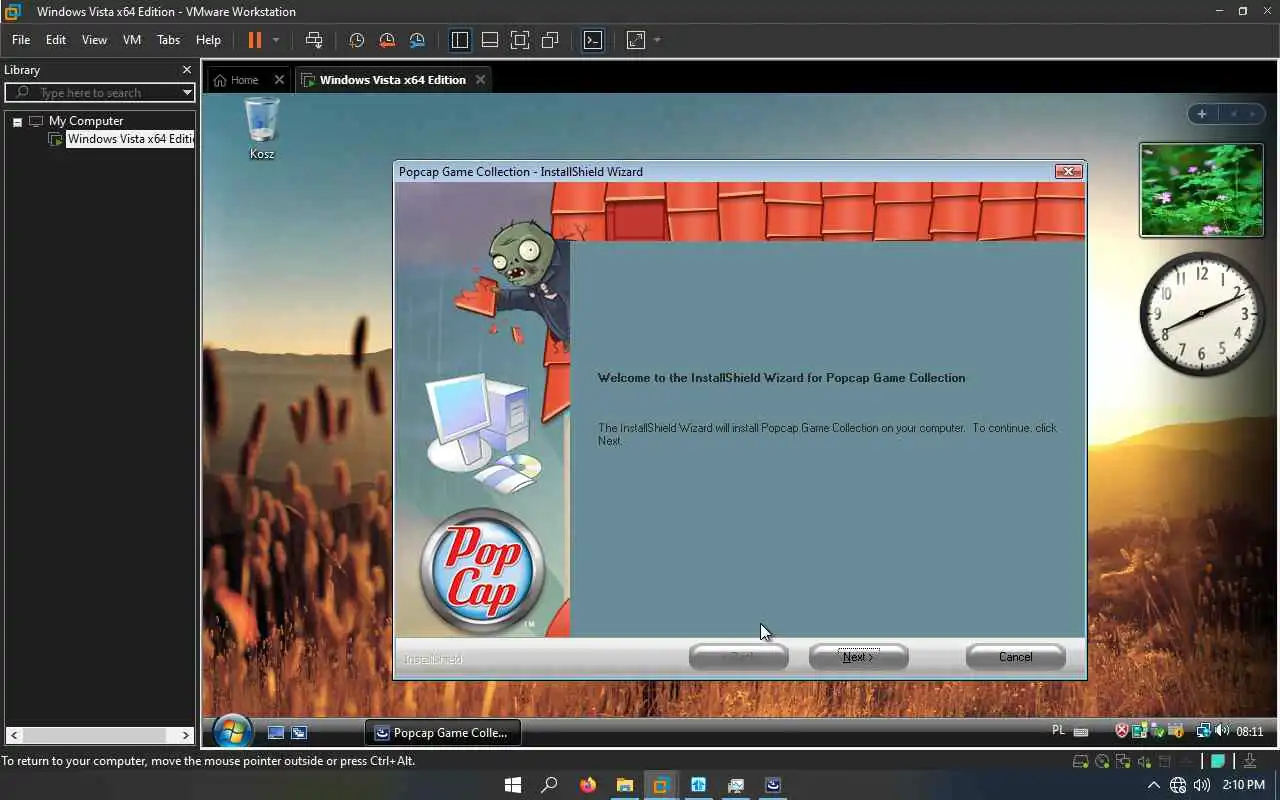Toggle the console view icon
Viewport: 1280px width, 800px height.
593,40
